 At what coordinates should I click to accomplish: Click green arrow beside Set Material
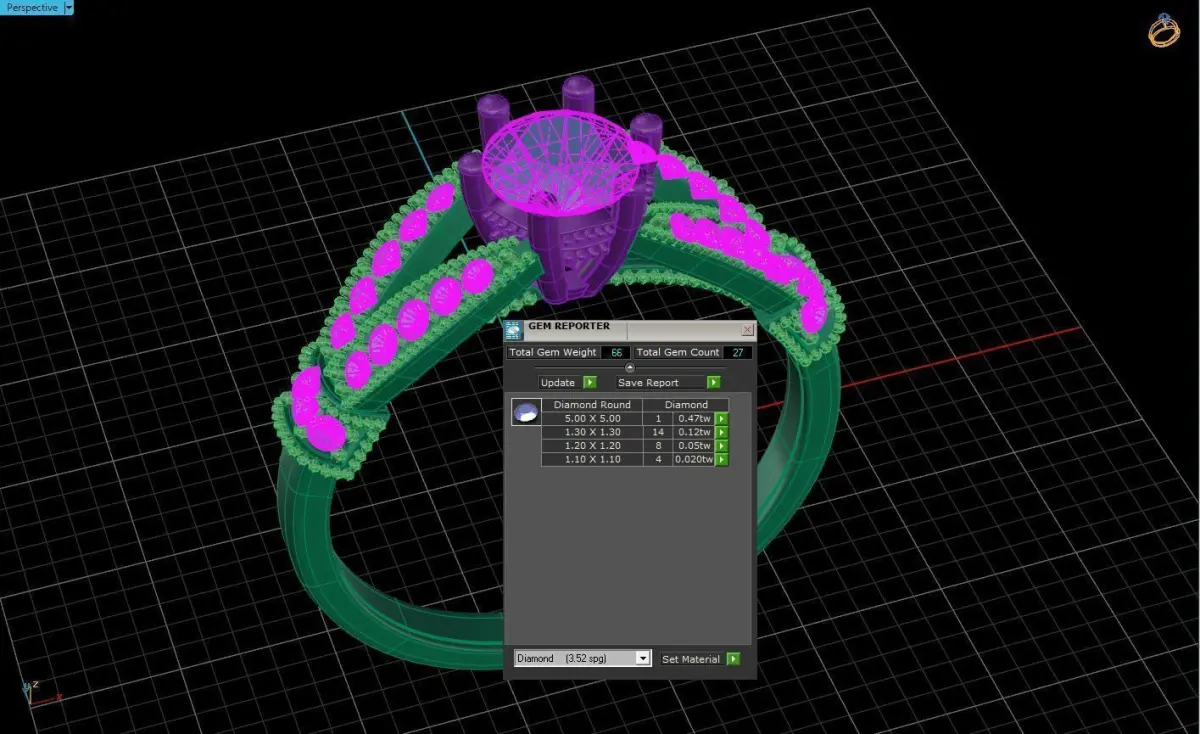click(x=734, y=659)
